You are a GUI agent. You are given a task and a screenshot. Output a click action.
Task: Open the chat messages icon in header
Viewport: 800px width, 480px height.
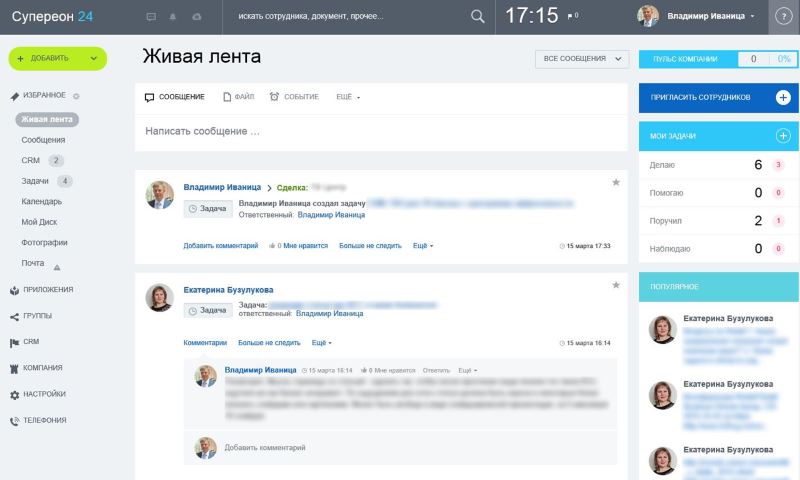[151, 17]
